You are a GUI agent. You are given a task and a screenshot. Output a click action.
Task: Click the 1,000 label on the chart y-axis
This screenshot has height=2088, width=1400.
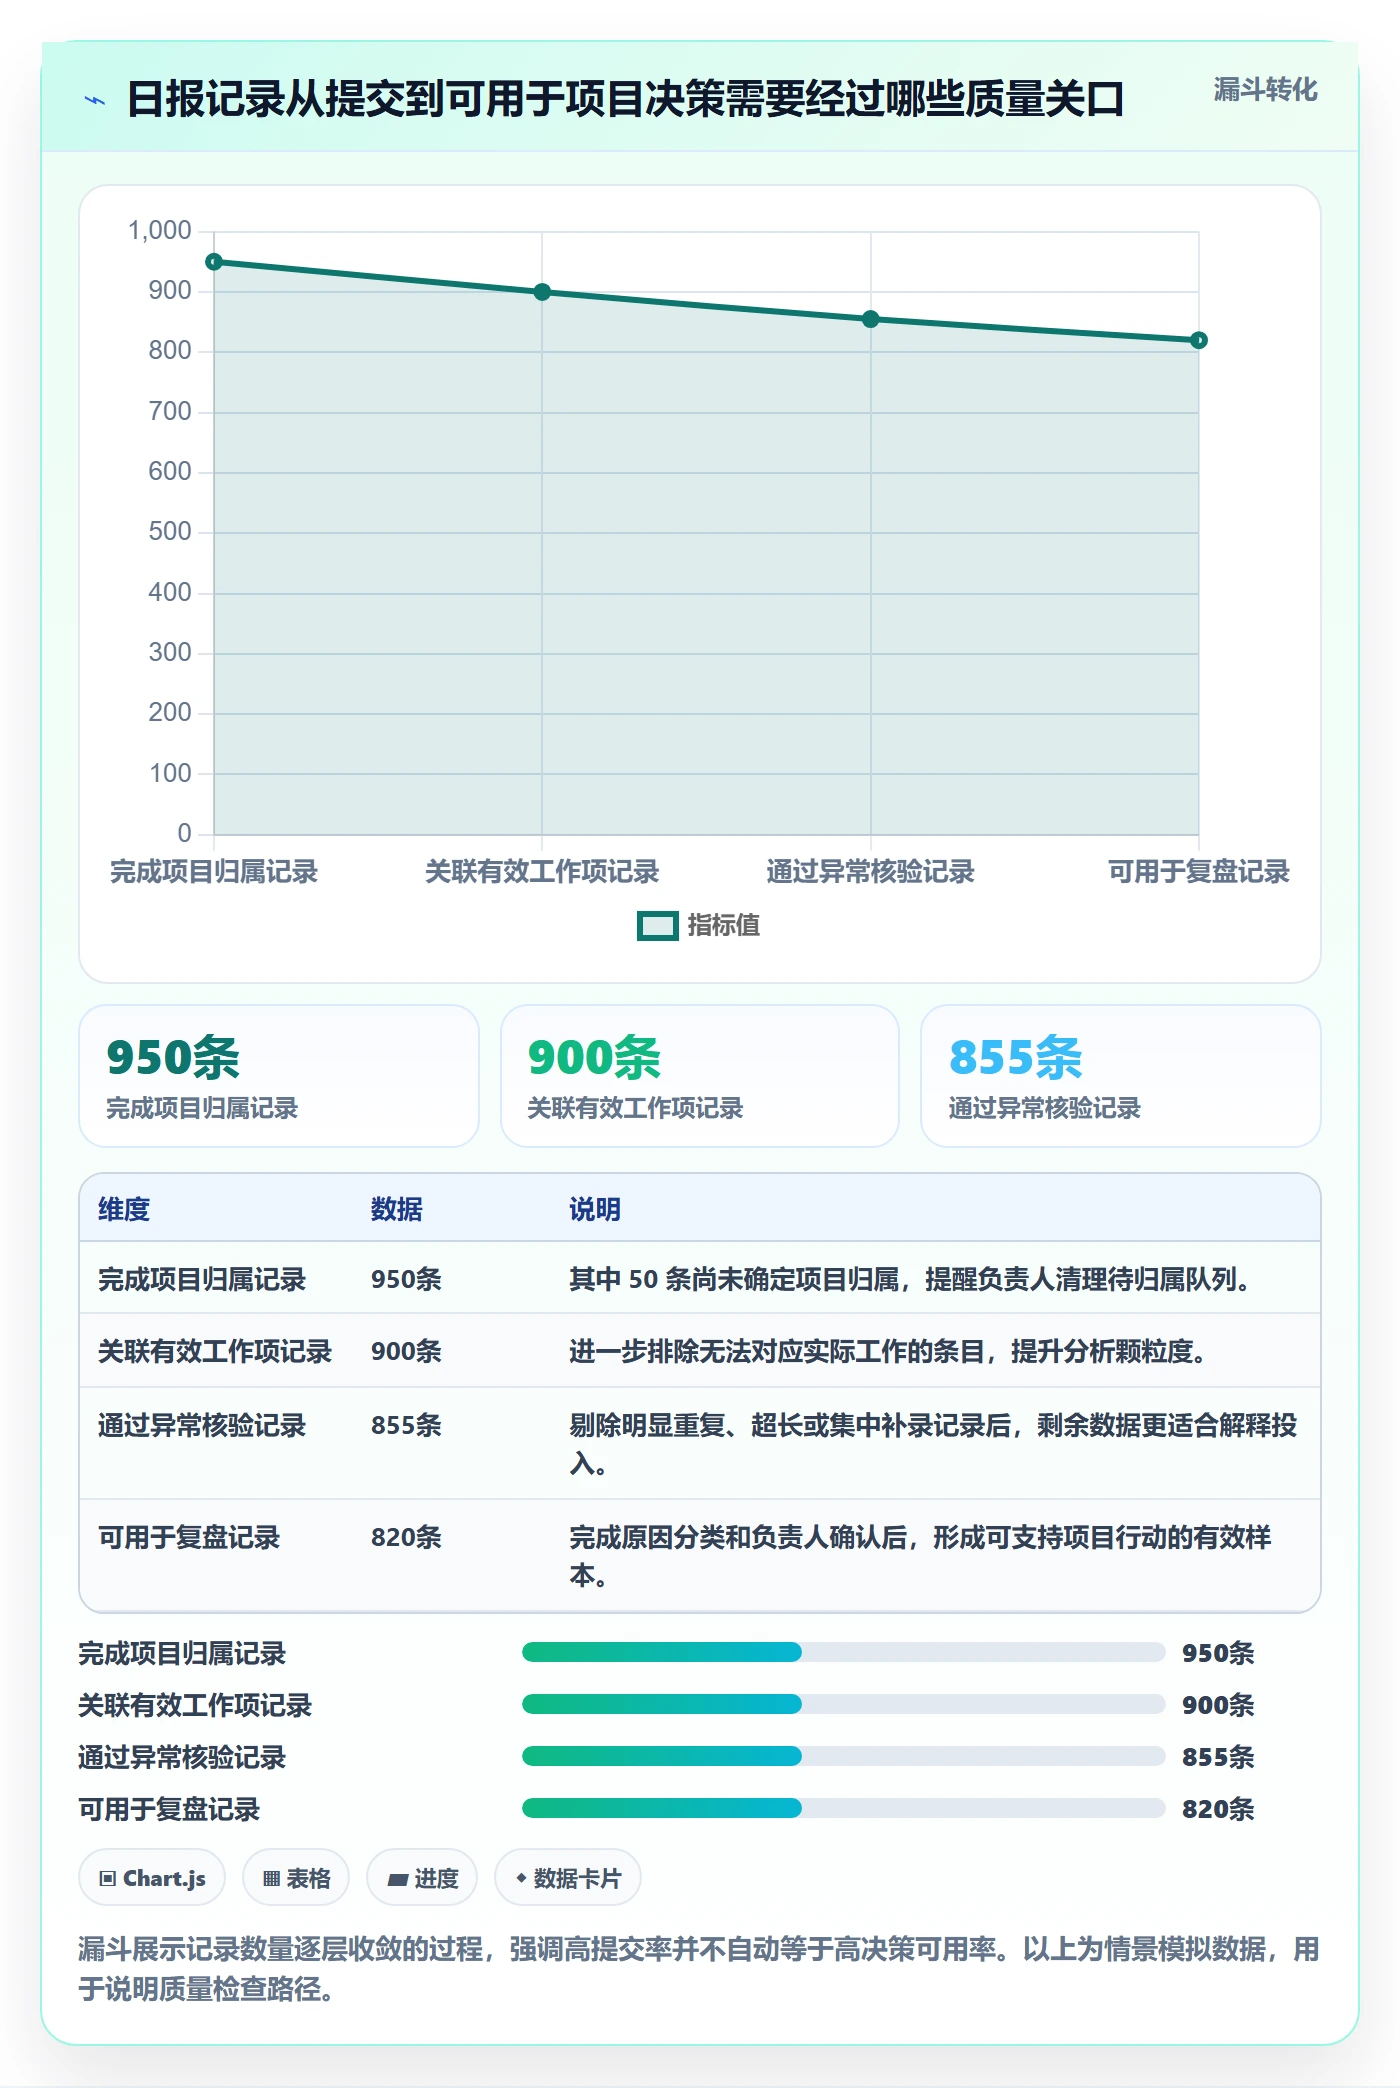(x=160, y=231)
